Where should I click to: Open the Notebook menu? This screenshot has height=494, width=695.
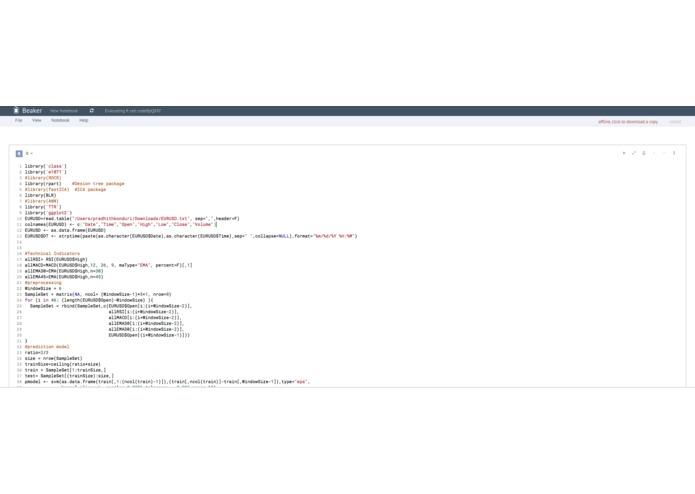[60, 121]
